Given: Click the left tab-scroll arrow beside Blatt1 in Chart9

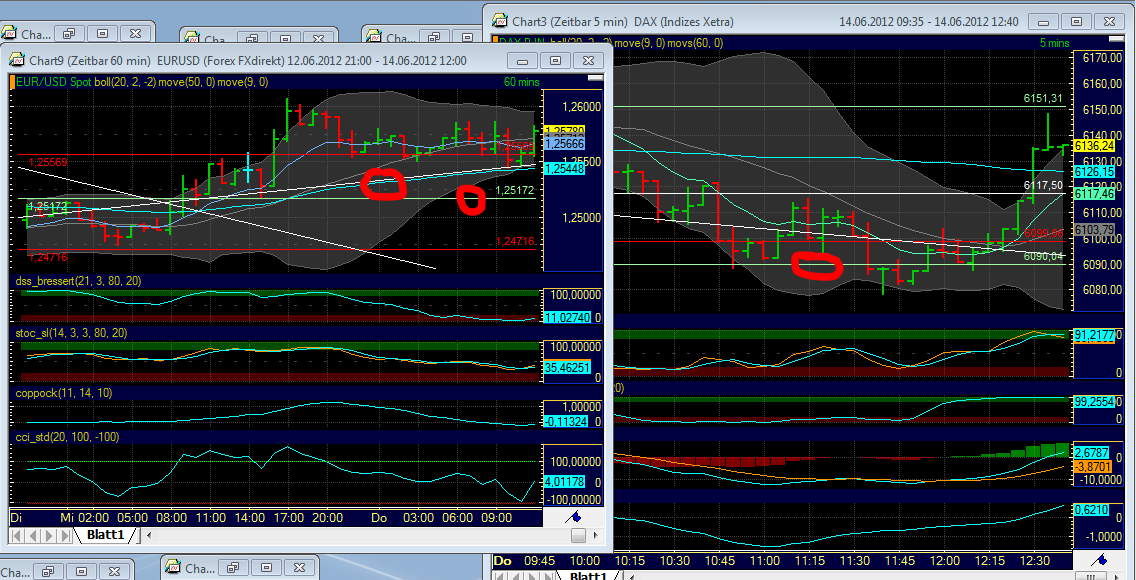Looking at the screenshot, I should click(147, 536).
